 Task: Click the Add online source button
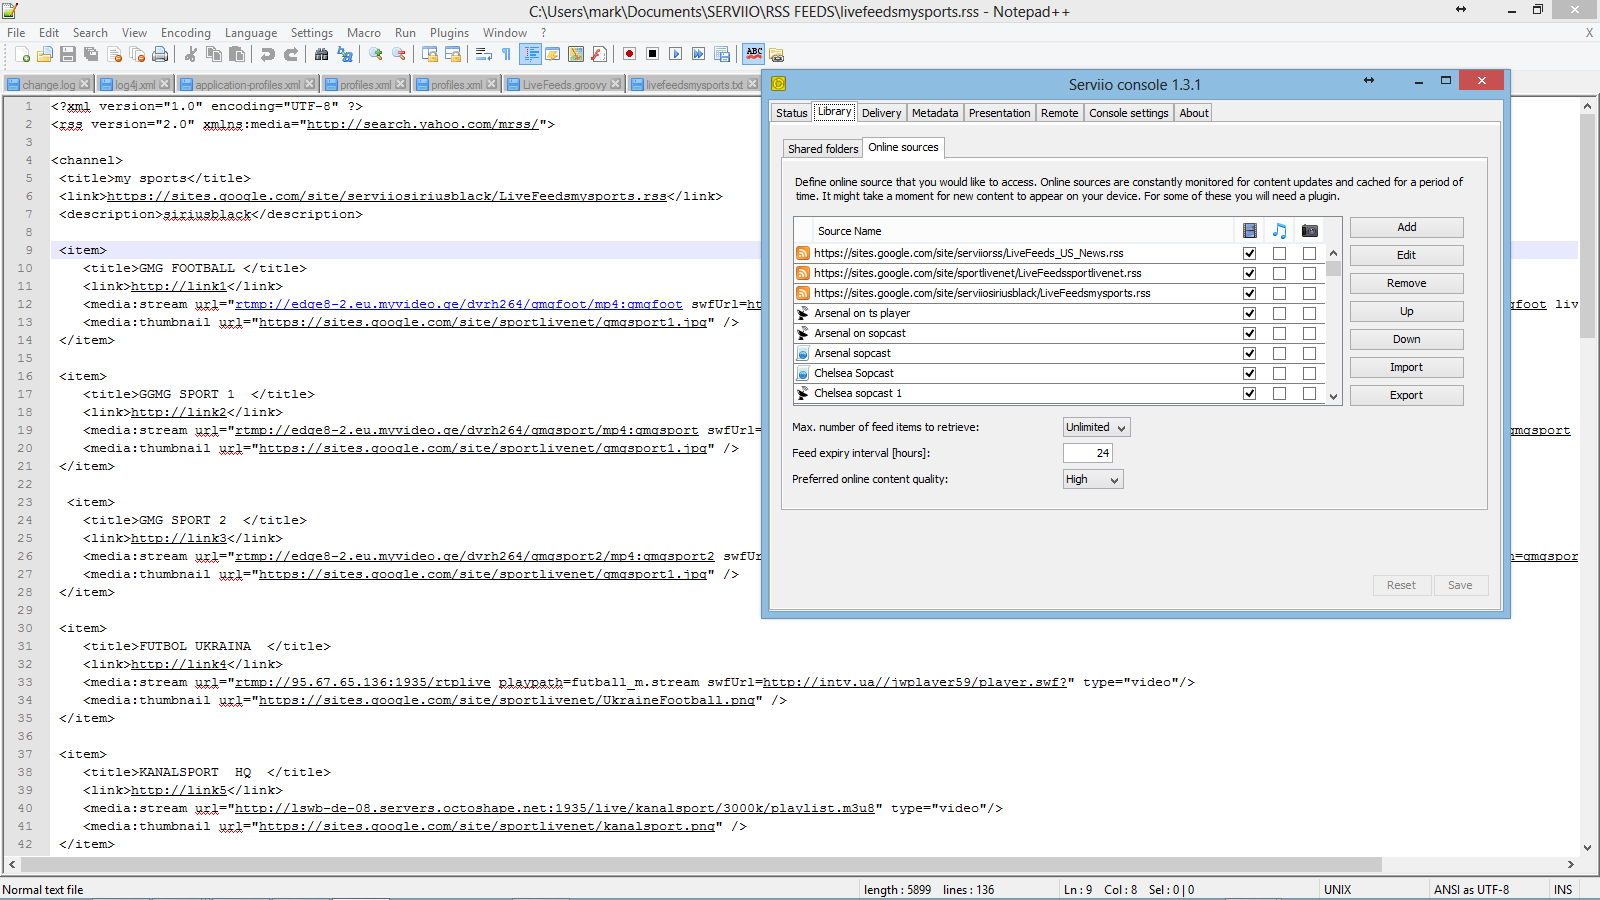pos(1406,227)
